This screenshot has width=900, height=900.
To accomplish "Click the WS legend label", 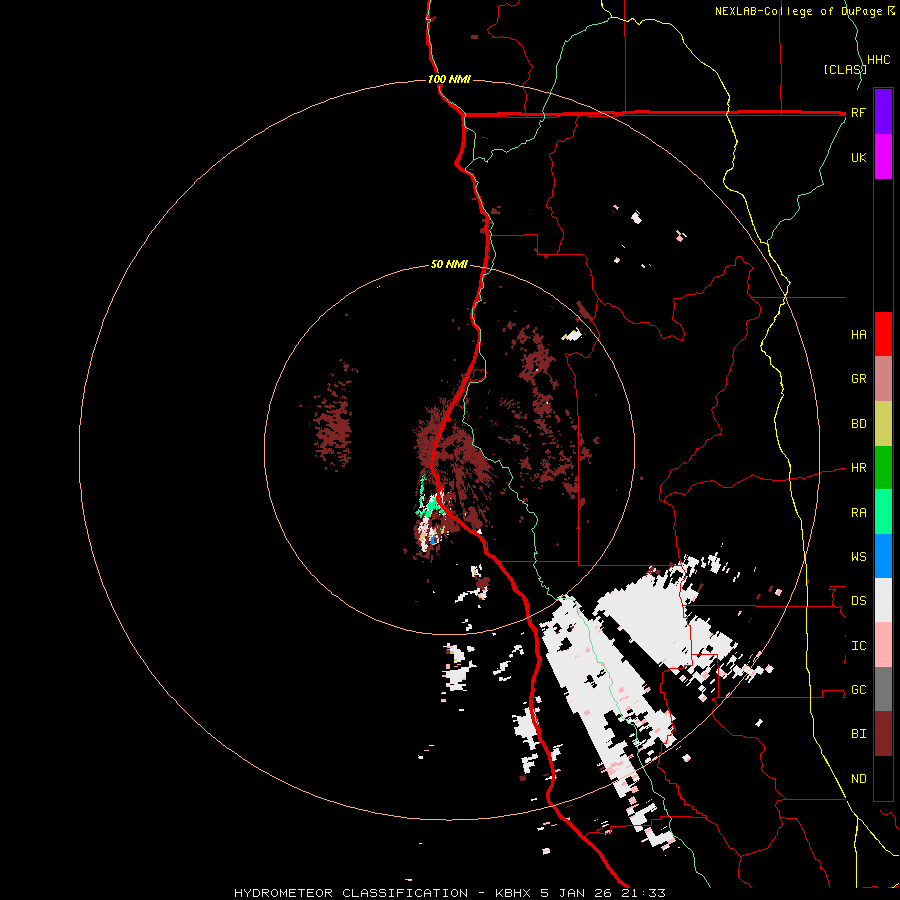I will pos(858,556).
